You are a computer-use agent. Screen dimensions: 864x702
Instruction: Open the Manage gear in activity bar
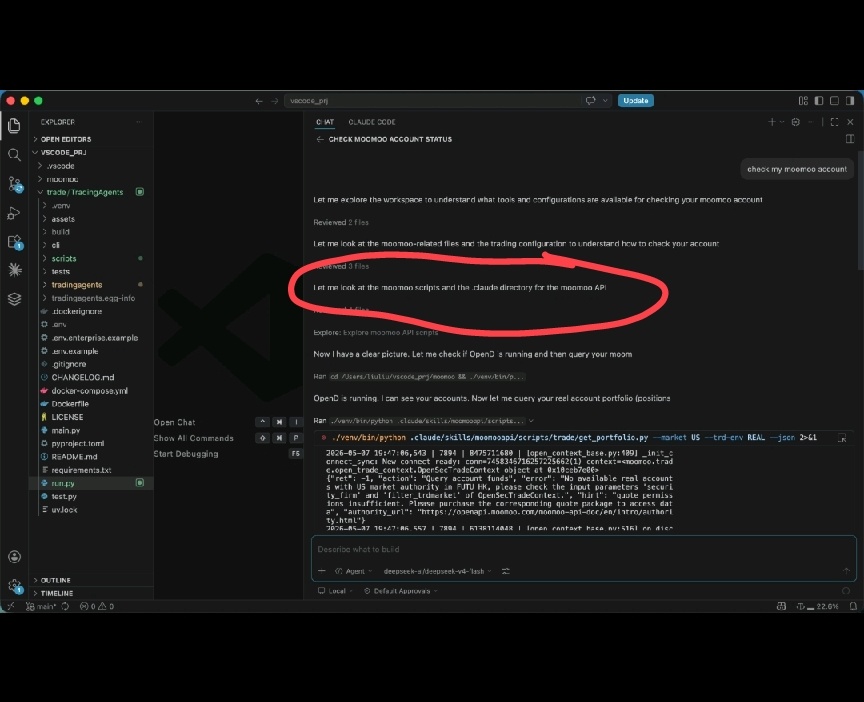15,586
